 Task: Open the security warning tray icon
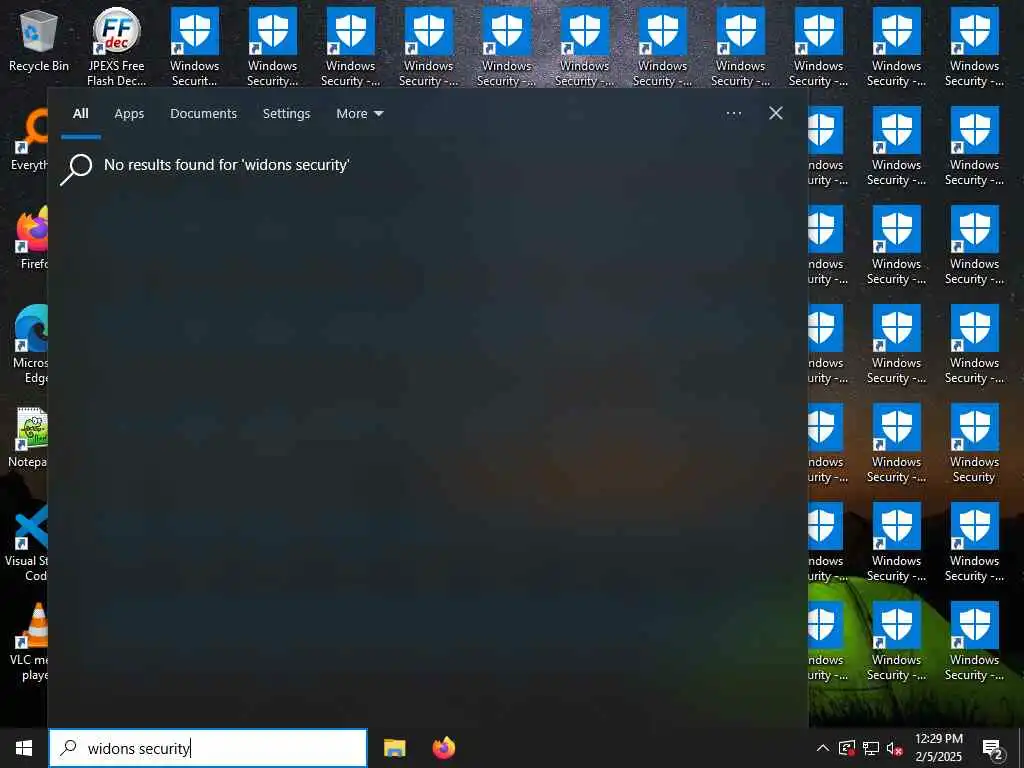(x=847, y=748)
